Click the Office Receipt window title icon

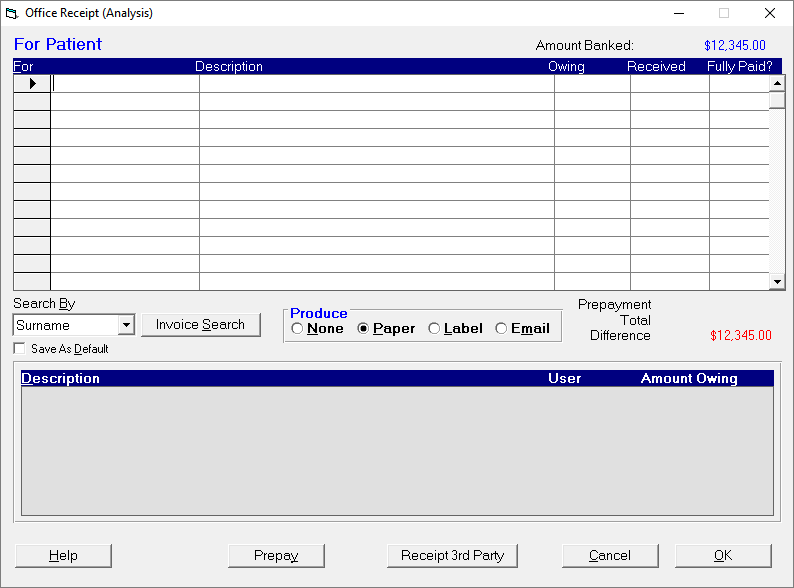click(12, 13)
